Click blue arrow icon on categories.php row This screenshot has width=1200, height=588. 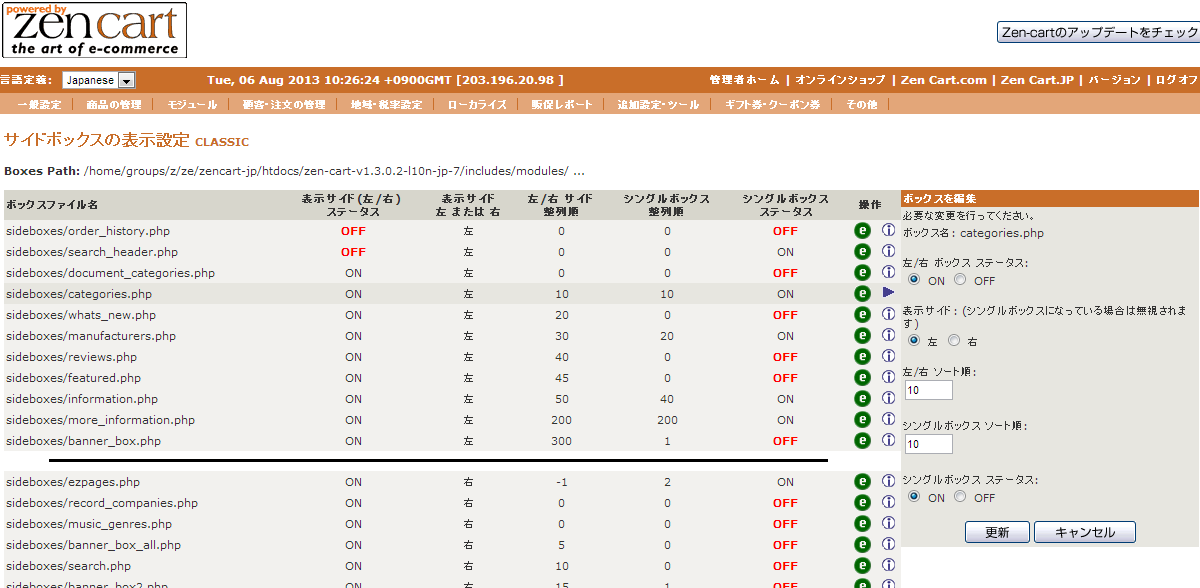888,293
